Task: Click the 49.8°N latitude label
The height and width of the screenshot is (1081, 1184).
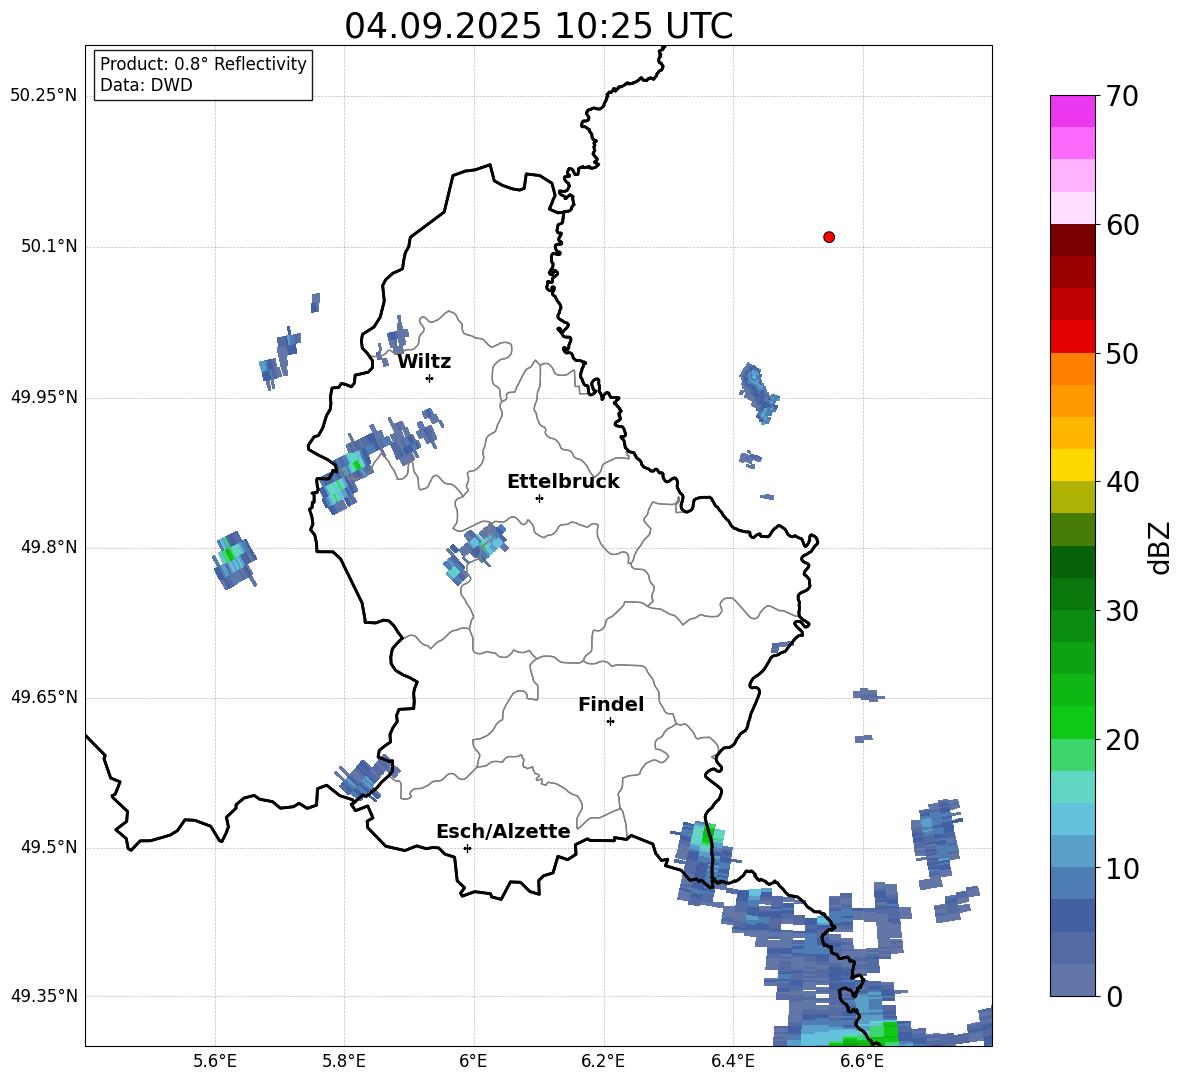Action: (49, 547)
